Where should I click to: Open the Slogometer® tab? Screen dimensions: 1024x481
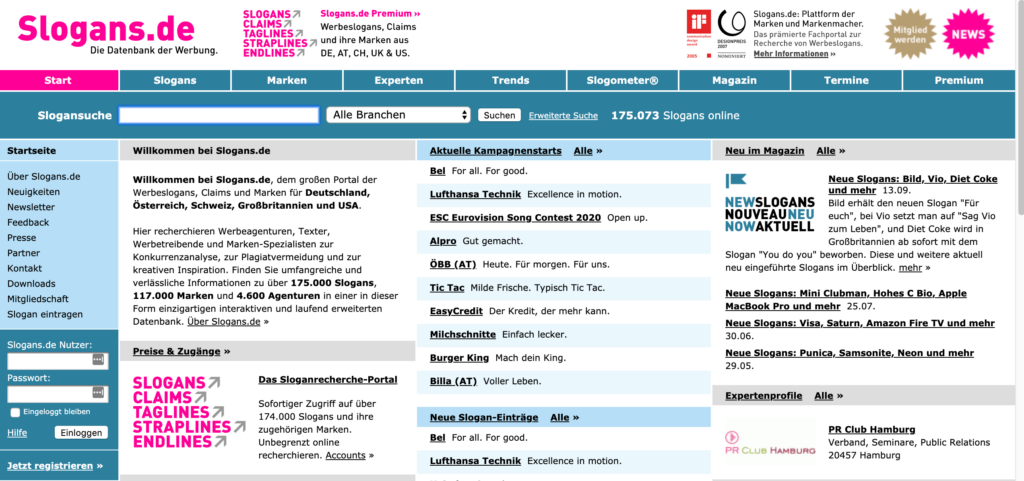tap(622, 80)
